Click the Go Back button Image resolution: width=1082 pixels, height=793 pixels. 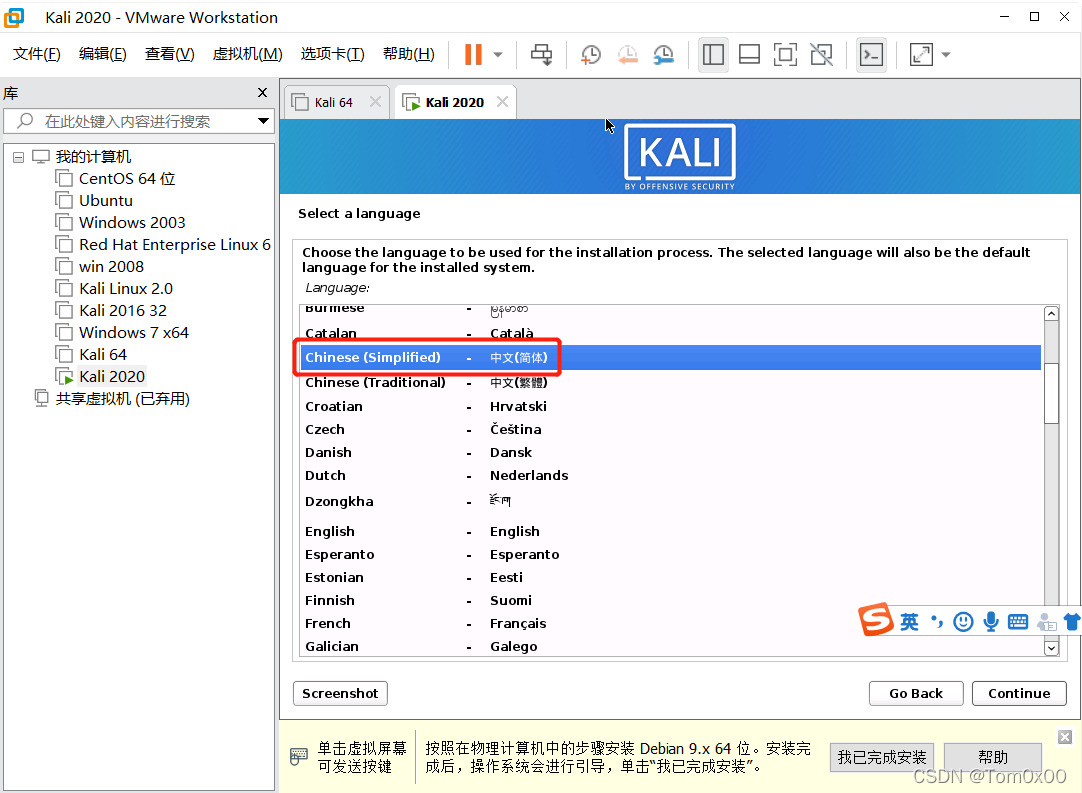pos(916,694)
